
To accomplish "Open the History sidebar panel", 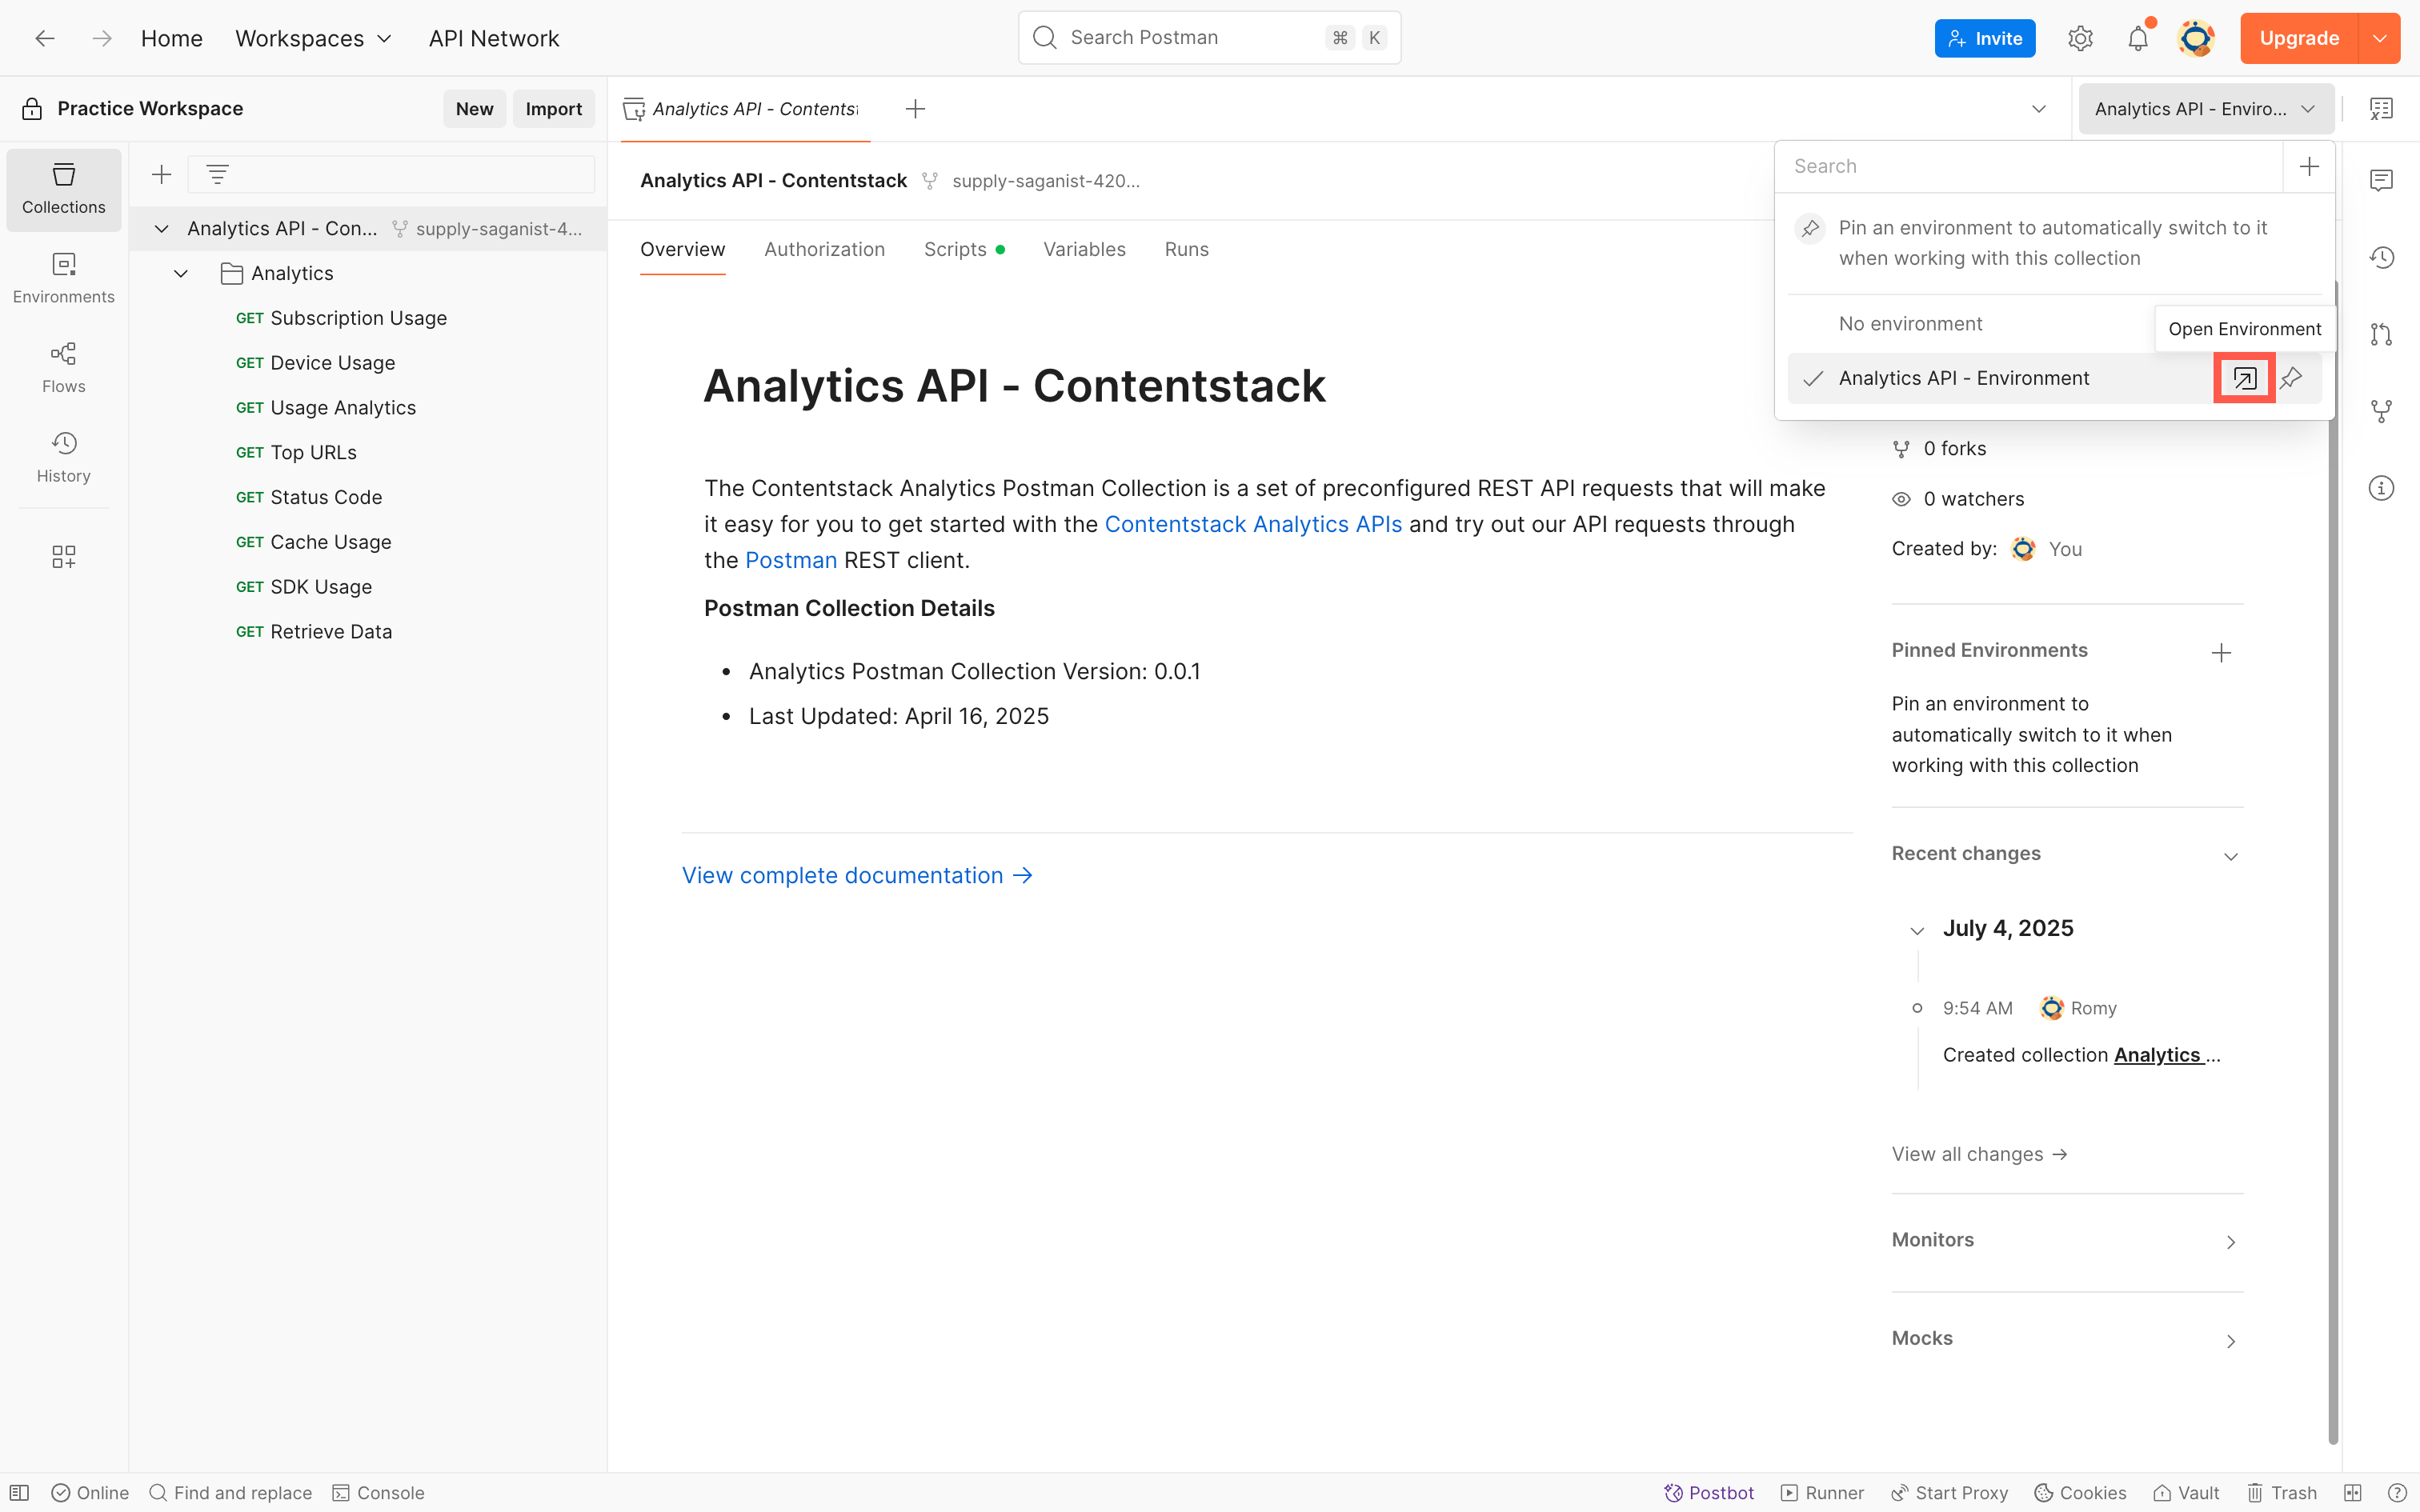I will [63, 458].
